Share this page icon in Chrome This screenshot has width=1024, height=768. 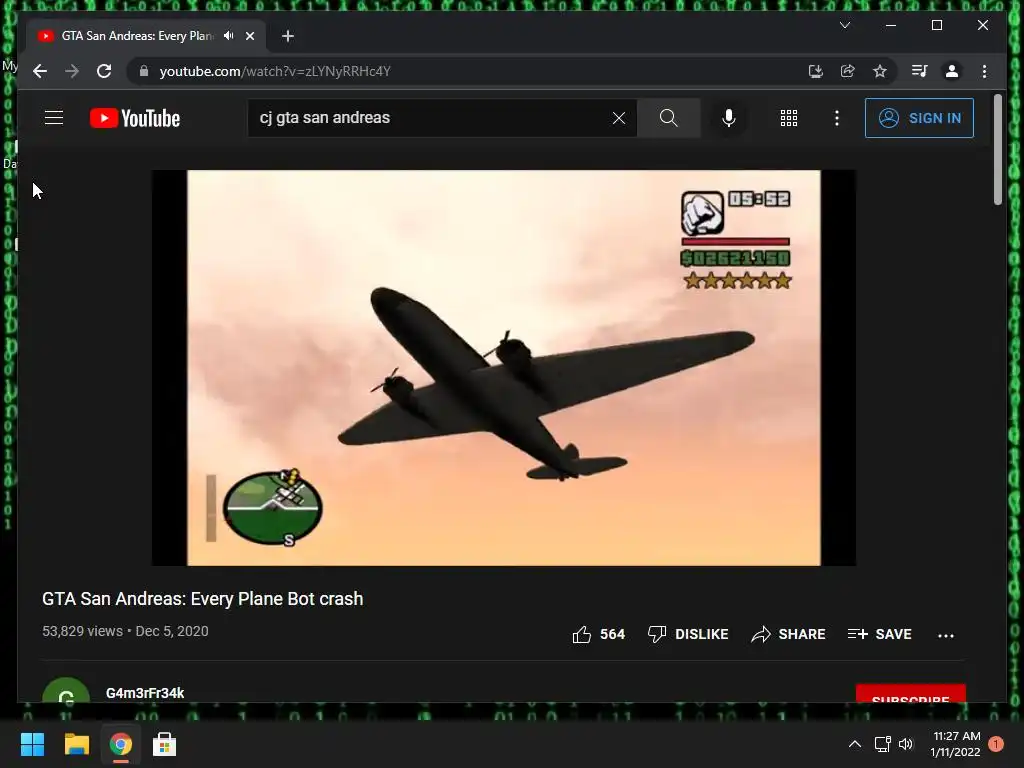pyautogui.click(x=848, y=71)
